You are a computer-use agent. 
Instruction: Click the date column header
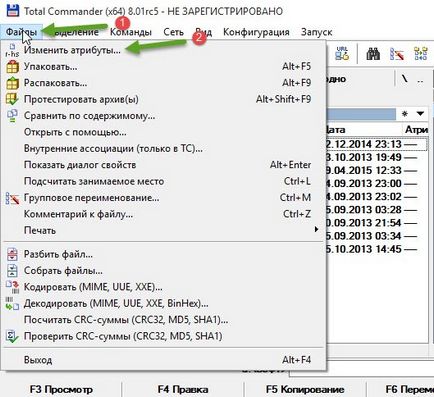(x=363, y=130)
